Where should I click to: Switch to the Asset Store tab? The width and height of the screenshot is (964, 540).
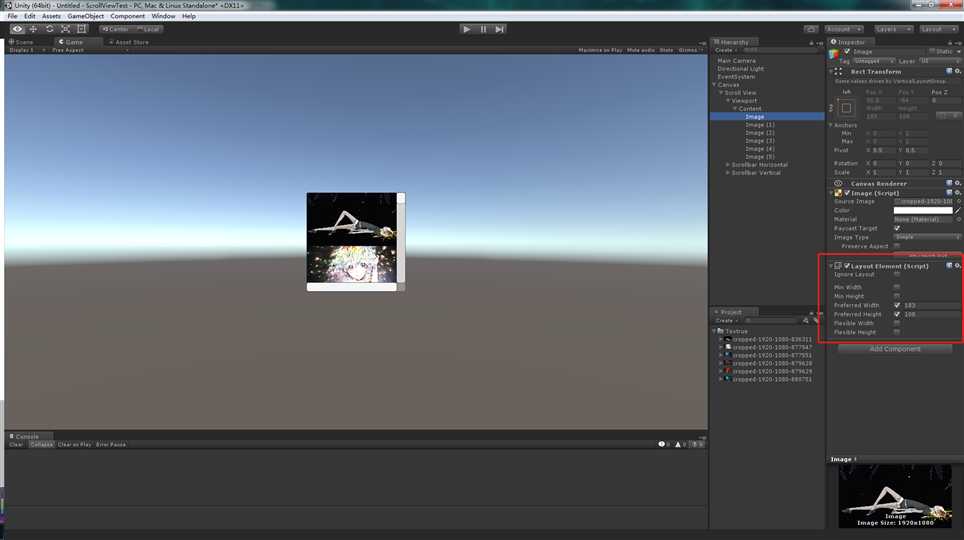129,42
